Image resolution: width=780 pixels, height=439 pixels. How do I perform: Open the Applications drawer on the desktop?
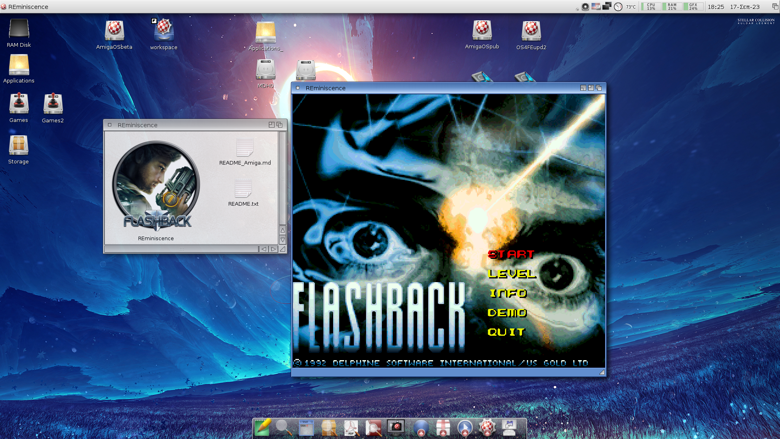19,67
